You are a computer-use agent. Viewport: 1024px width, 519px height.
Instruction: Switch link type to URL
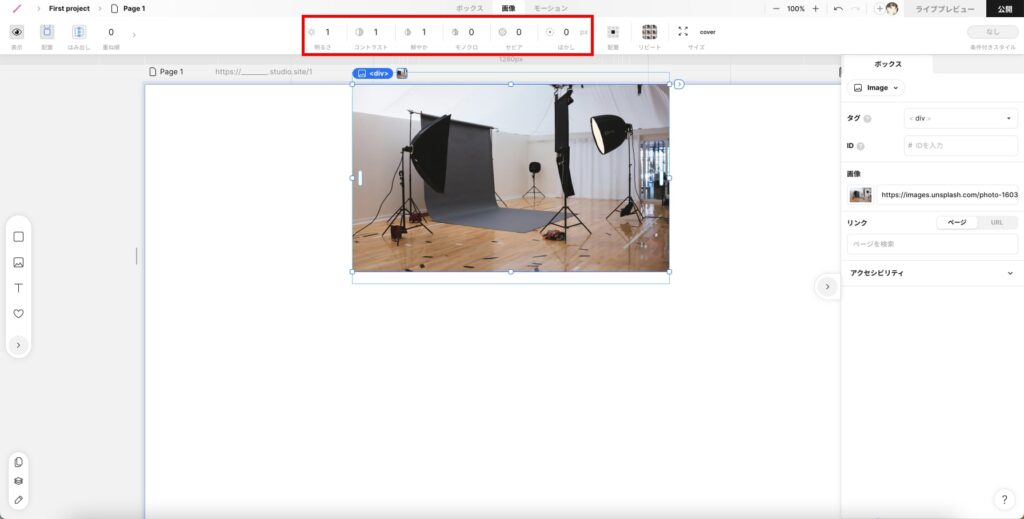996,222
